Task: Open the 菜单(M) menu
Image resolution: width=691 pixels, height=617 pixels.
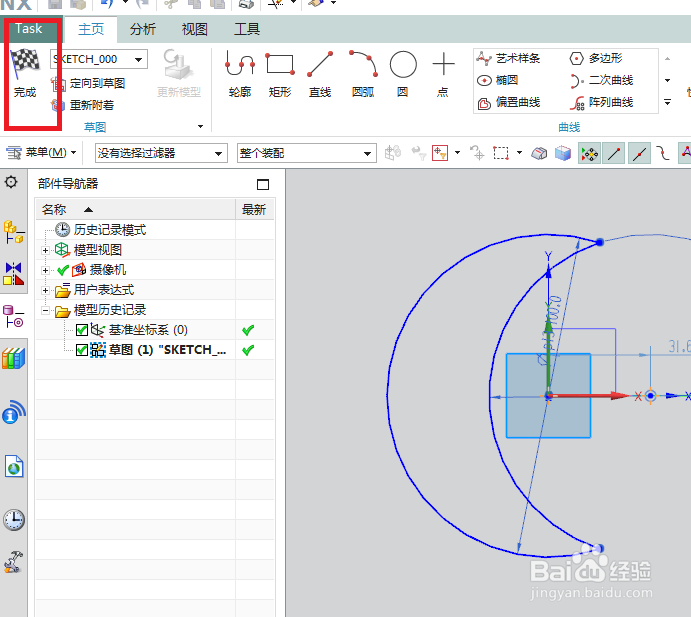Action: (x=41, y=153)
